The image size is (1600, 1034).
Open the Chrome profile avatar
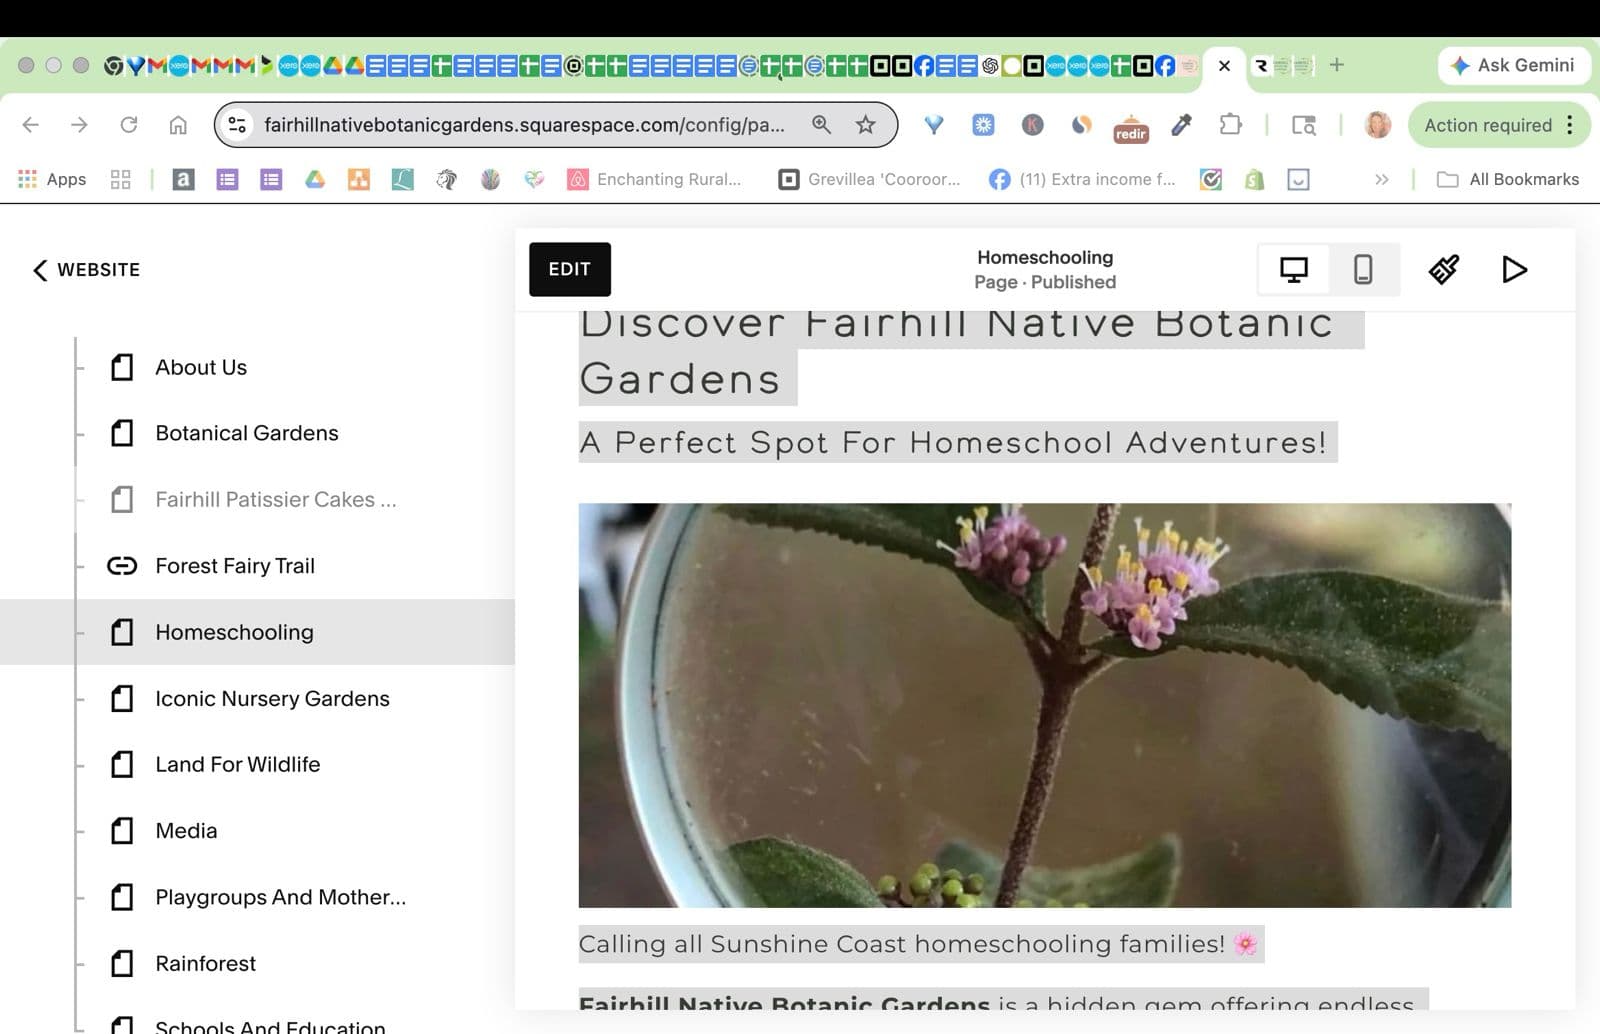tap(1378, 125)
